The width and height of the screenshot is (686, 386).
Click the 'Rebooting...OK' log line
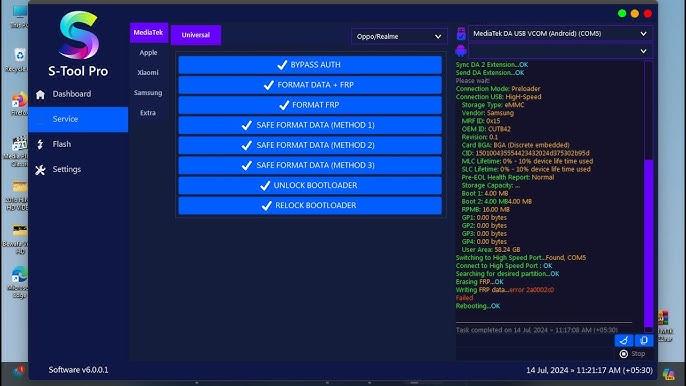478,306
